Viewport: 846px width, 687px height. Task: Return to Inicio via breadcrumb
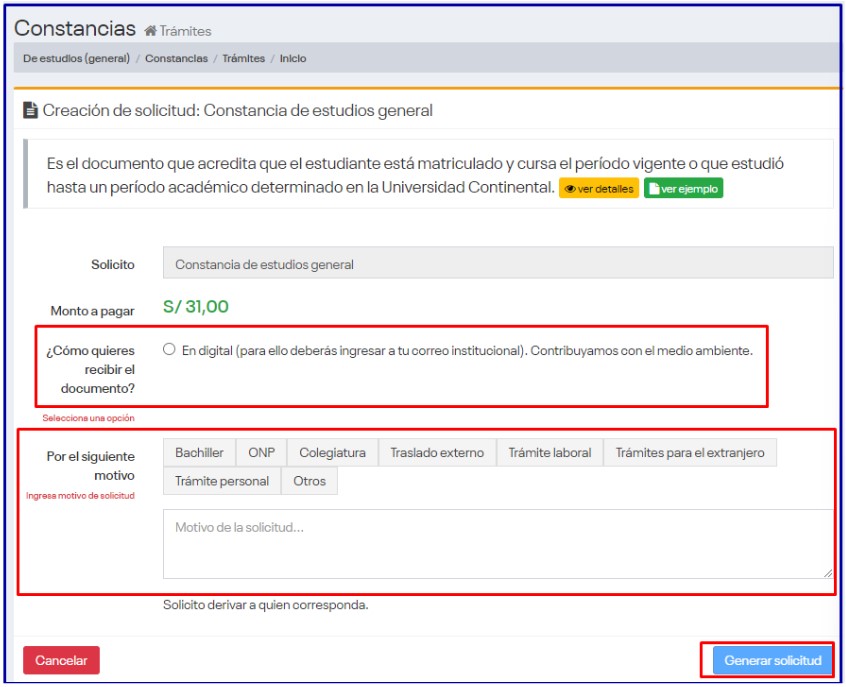[293, 59]
